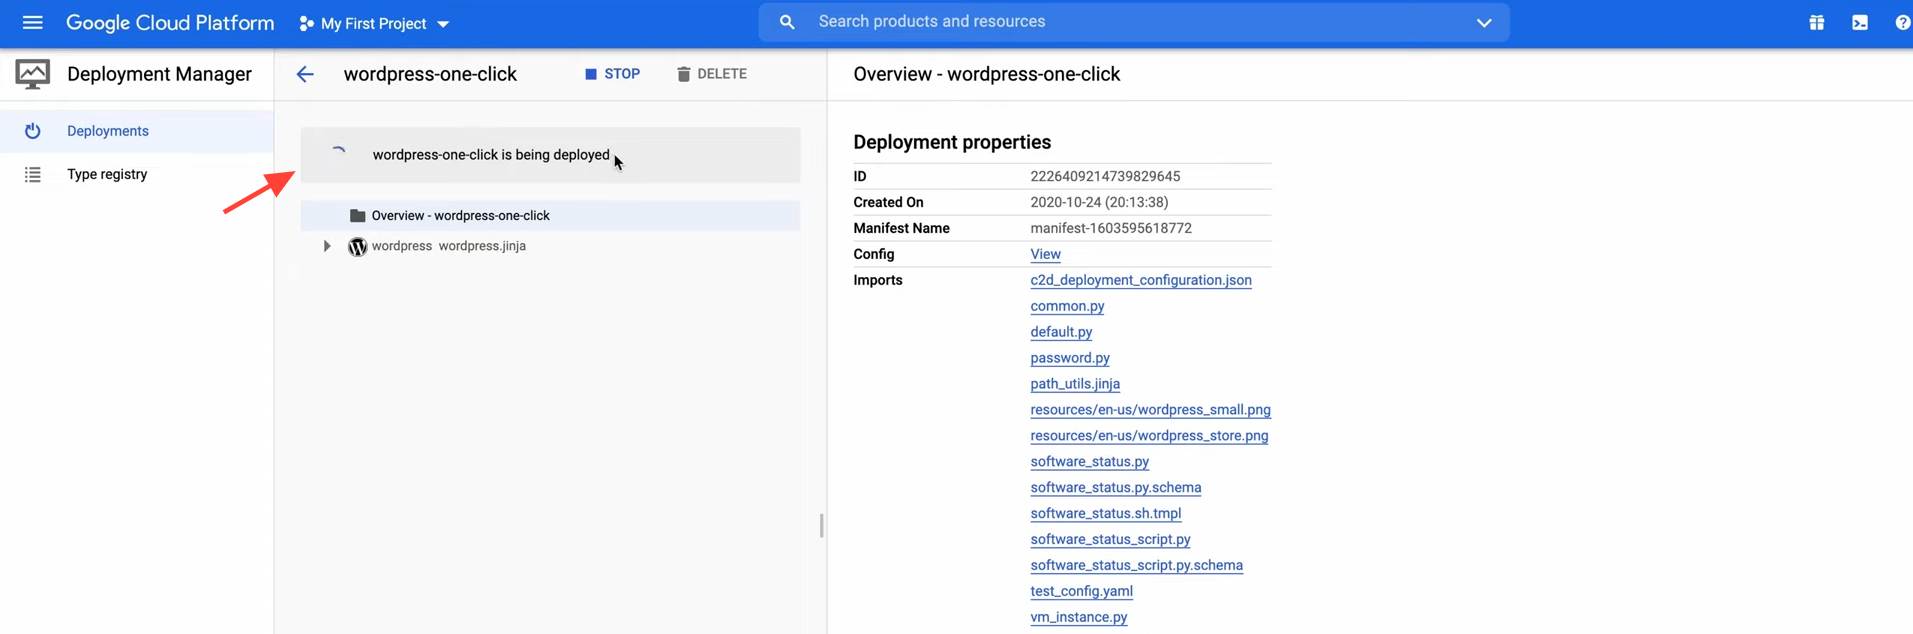Open resources/en-us/wordpress_small.png link
The image size is (1913, 634).
point(1150,410)
